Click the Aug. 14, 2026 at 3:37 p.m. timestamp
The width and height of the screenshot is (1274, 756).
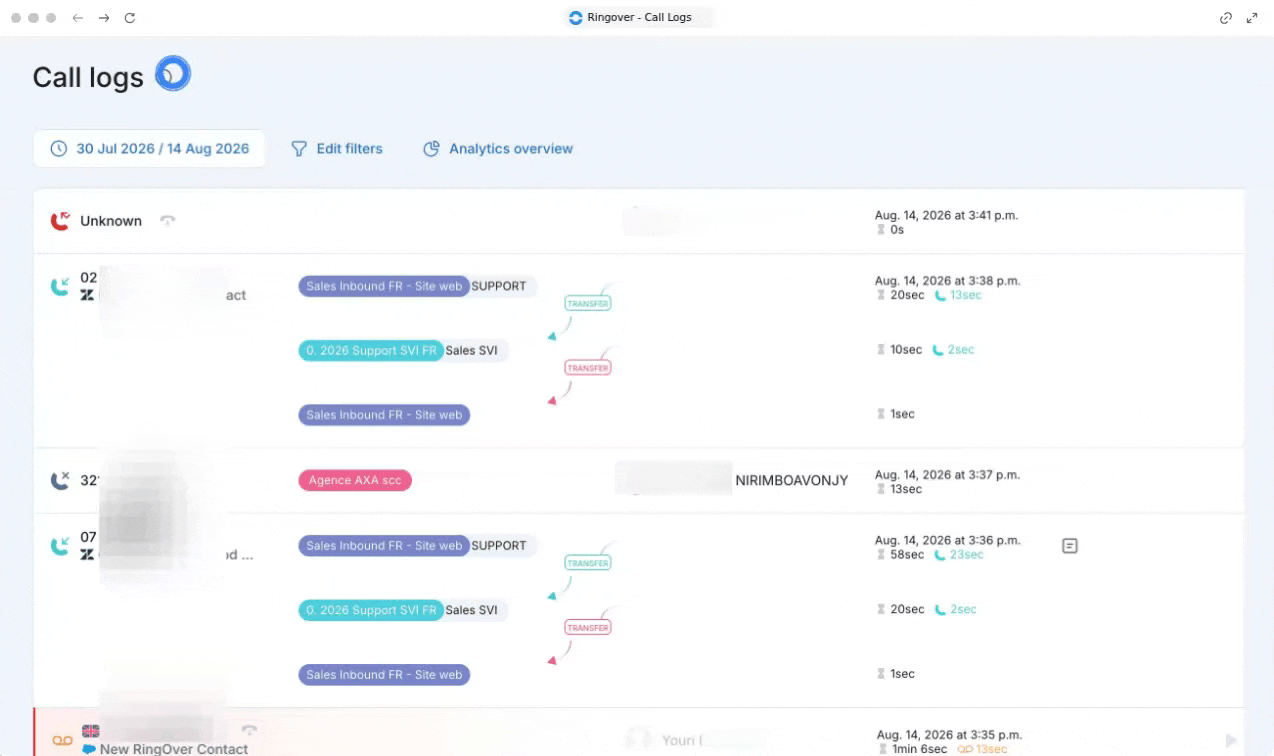pyautogui.click(x=946, y=475)
